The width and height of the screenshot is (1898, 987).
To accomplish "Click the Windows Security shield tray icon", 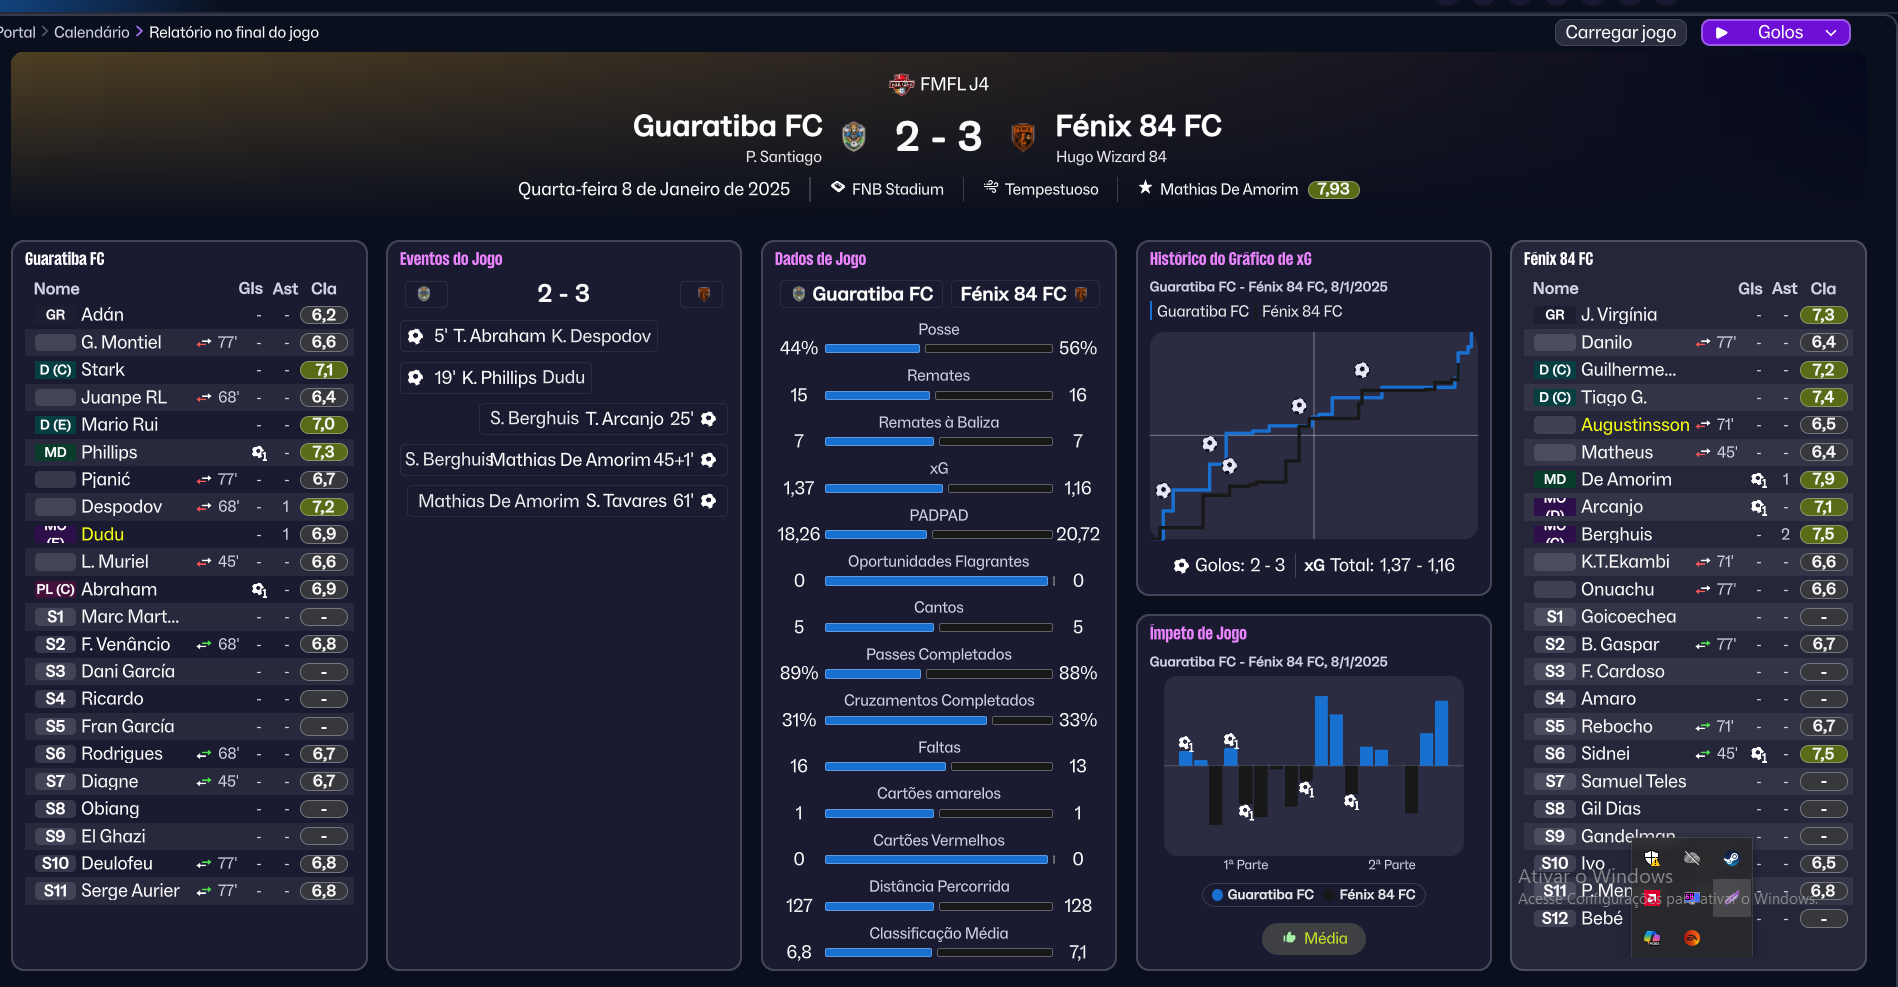I will (1652, 858).
